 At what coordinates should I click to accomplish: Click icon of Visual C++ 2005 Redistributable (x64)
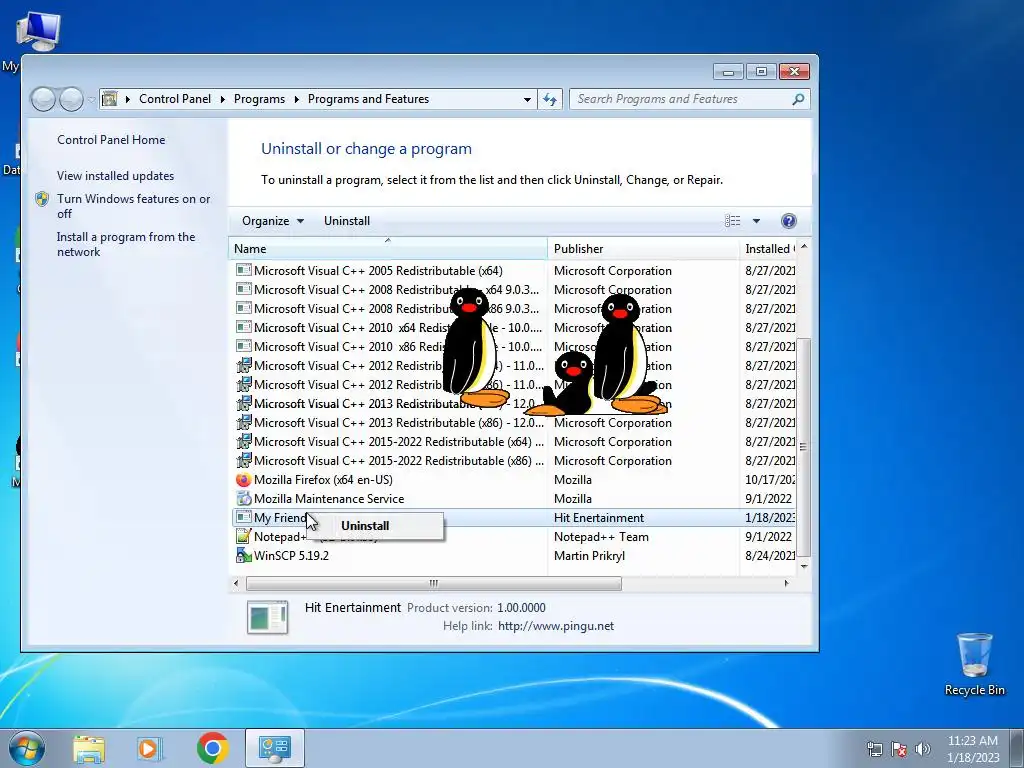244,270
